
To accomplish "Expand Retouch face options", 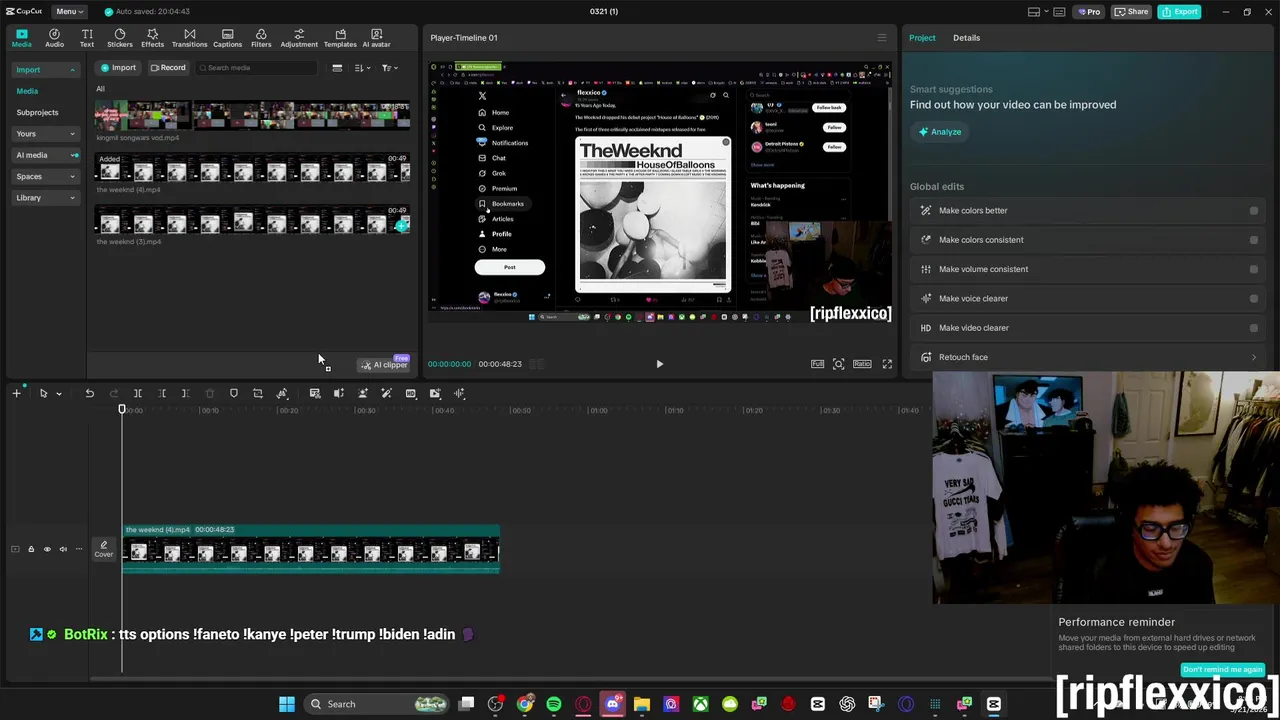I will pos(1254,357).
